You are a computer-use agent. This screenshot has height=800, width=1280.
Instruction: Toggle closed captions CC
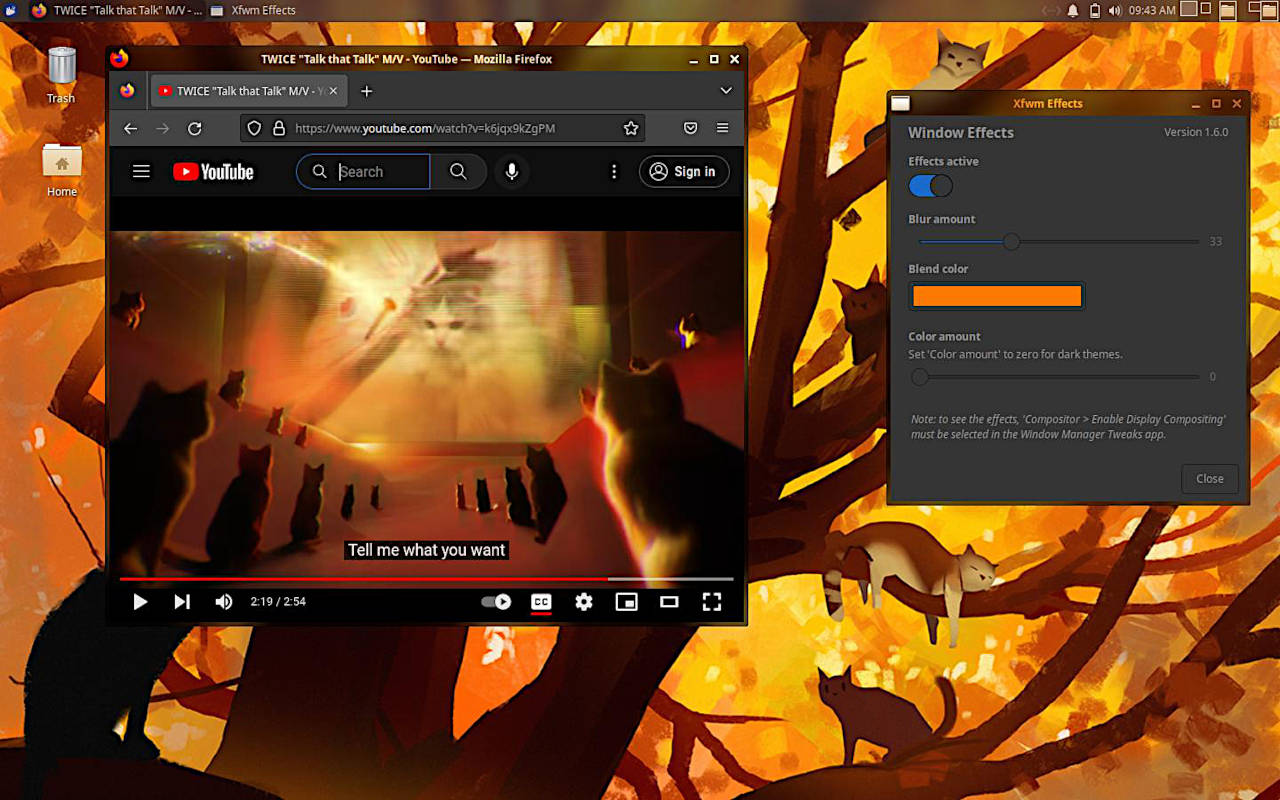click(x=541, y=602)
